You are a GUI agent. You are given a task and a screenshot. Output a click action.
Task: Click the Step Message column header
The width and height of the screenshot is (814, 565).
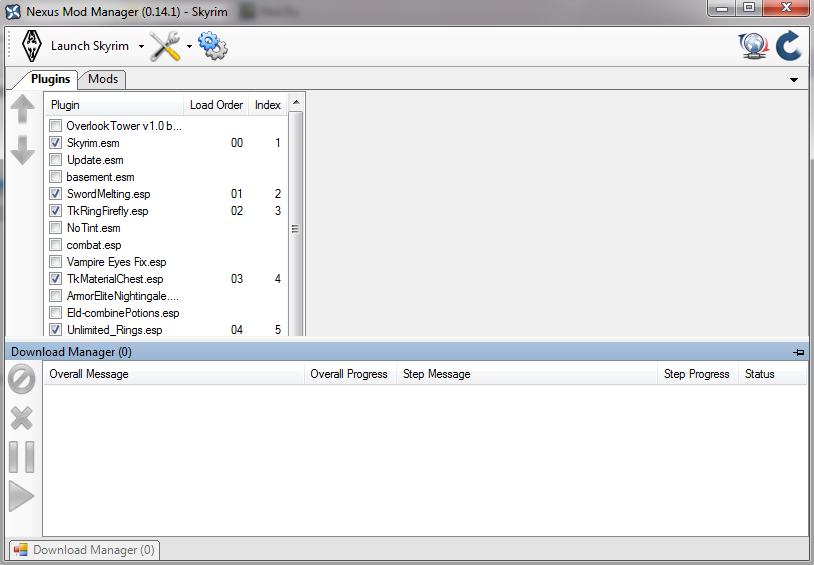pos(527,374)
